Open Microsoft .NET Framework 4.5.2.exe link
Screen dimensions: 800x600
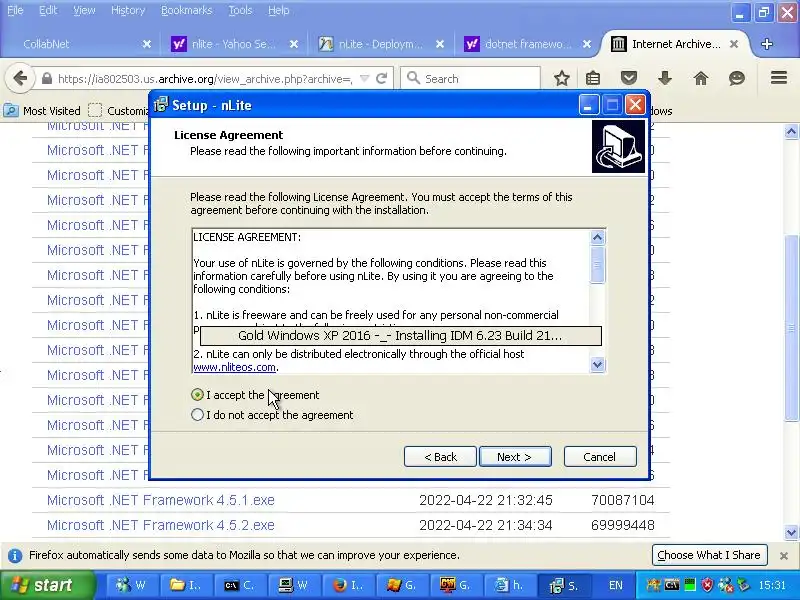[161, 525]
